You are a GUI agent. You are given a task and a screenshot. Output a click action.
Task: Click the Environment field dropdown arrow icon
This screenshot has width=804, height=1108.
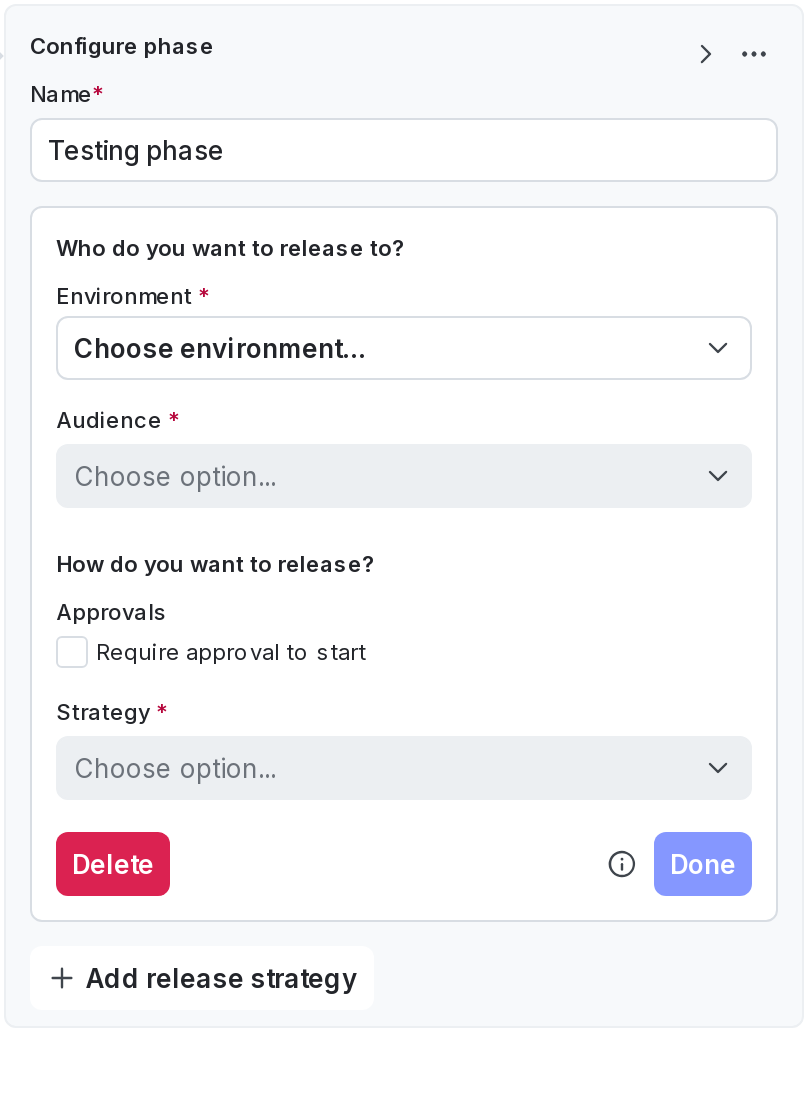click(x=718, y=348)
